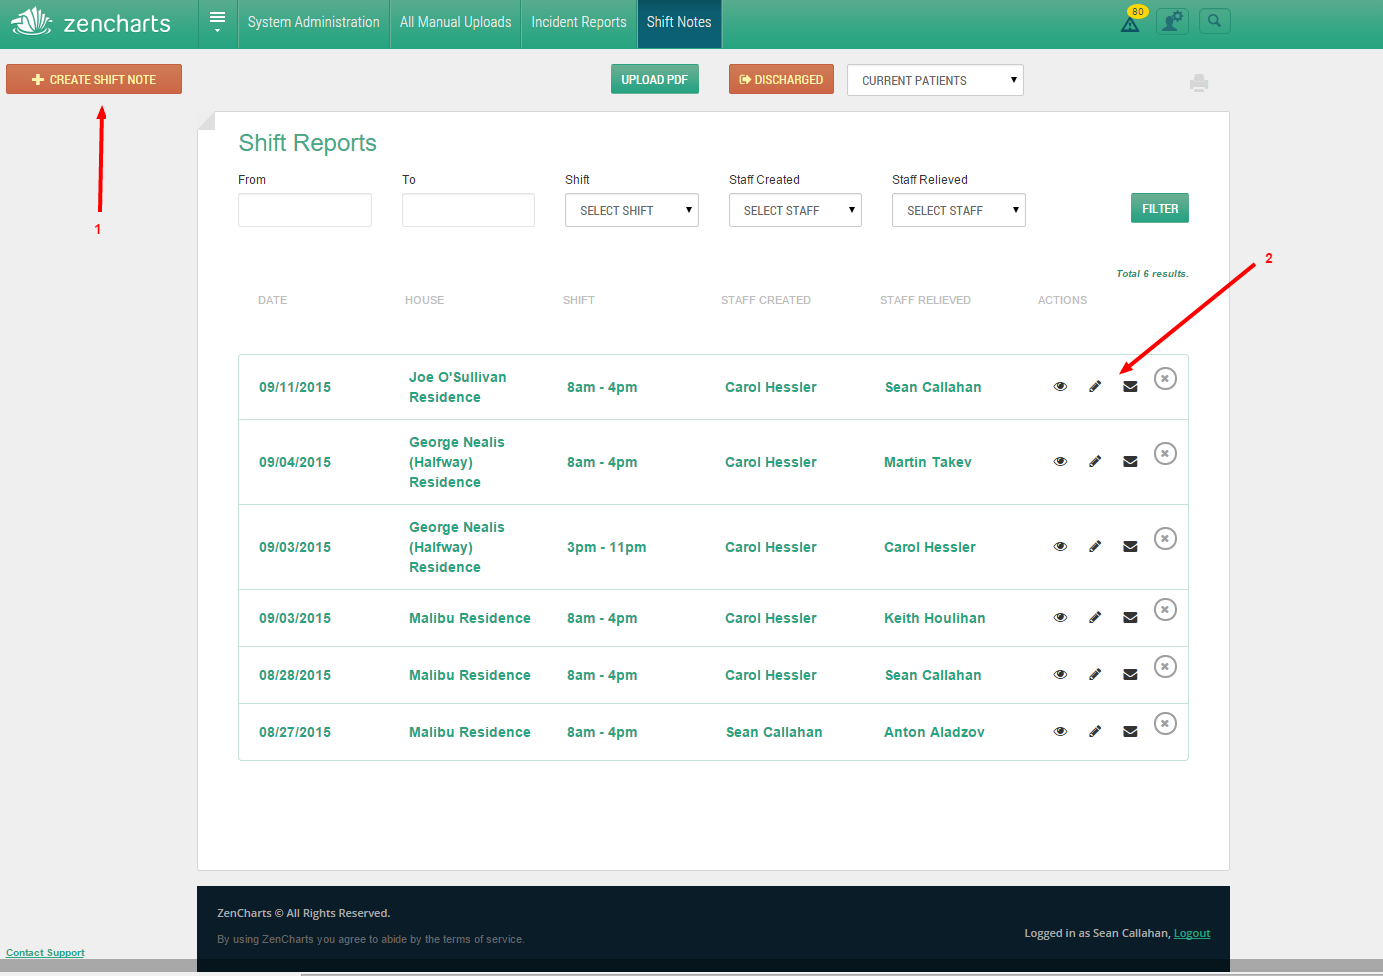Image resolution: width=1383 pixels, height=976 pixels.
Task: View the 08/27/2015 Malibu Residence report
Action: click(x=1060, y=732)
